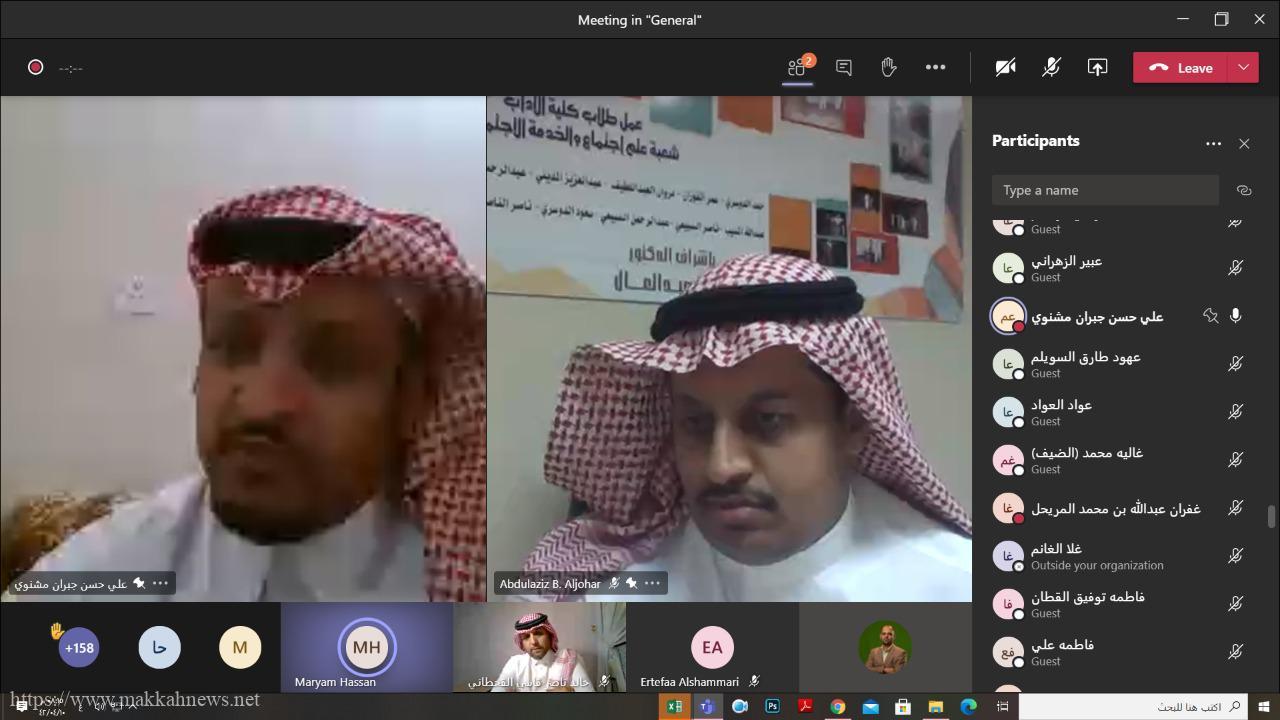Open the share content tray icon

pos(1097,67)
